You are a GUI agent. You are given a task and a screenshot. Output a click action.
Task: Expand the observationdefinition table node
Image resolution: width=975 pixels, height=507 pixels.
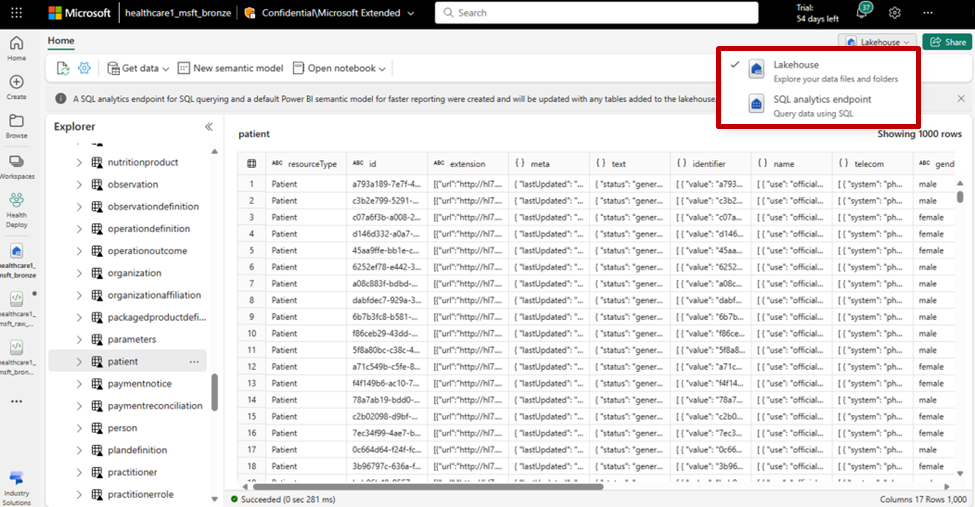(79, 207)
